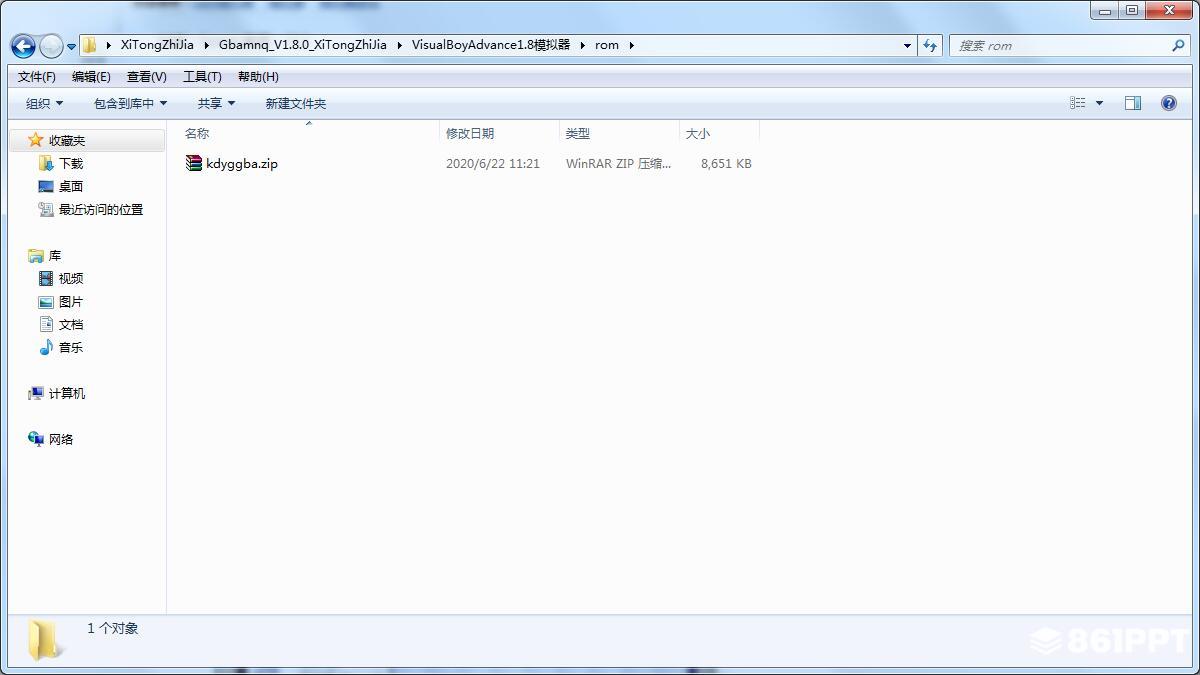This screenshot has height=675, width=1200.
Task: Open the address bar history dropdown
Action: 907,45
